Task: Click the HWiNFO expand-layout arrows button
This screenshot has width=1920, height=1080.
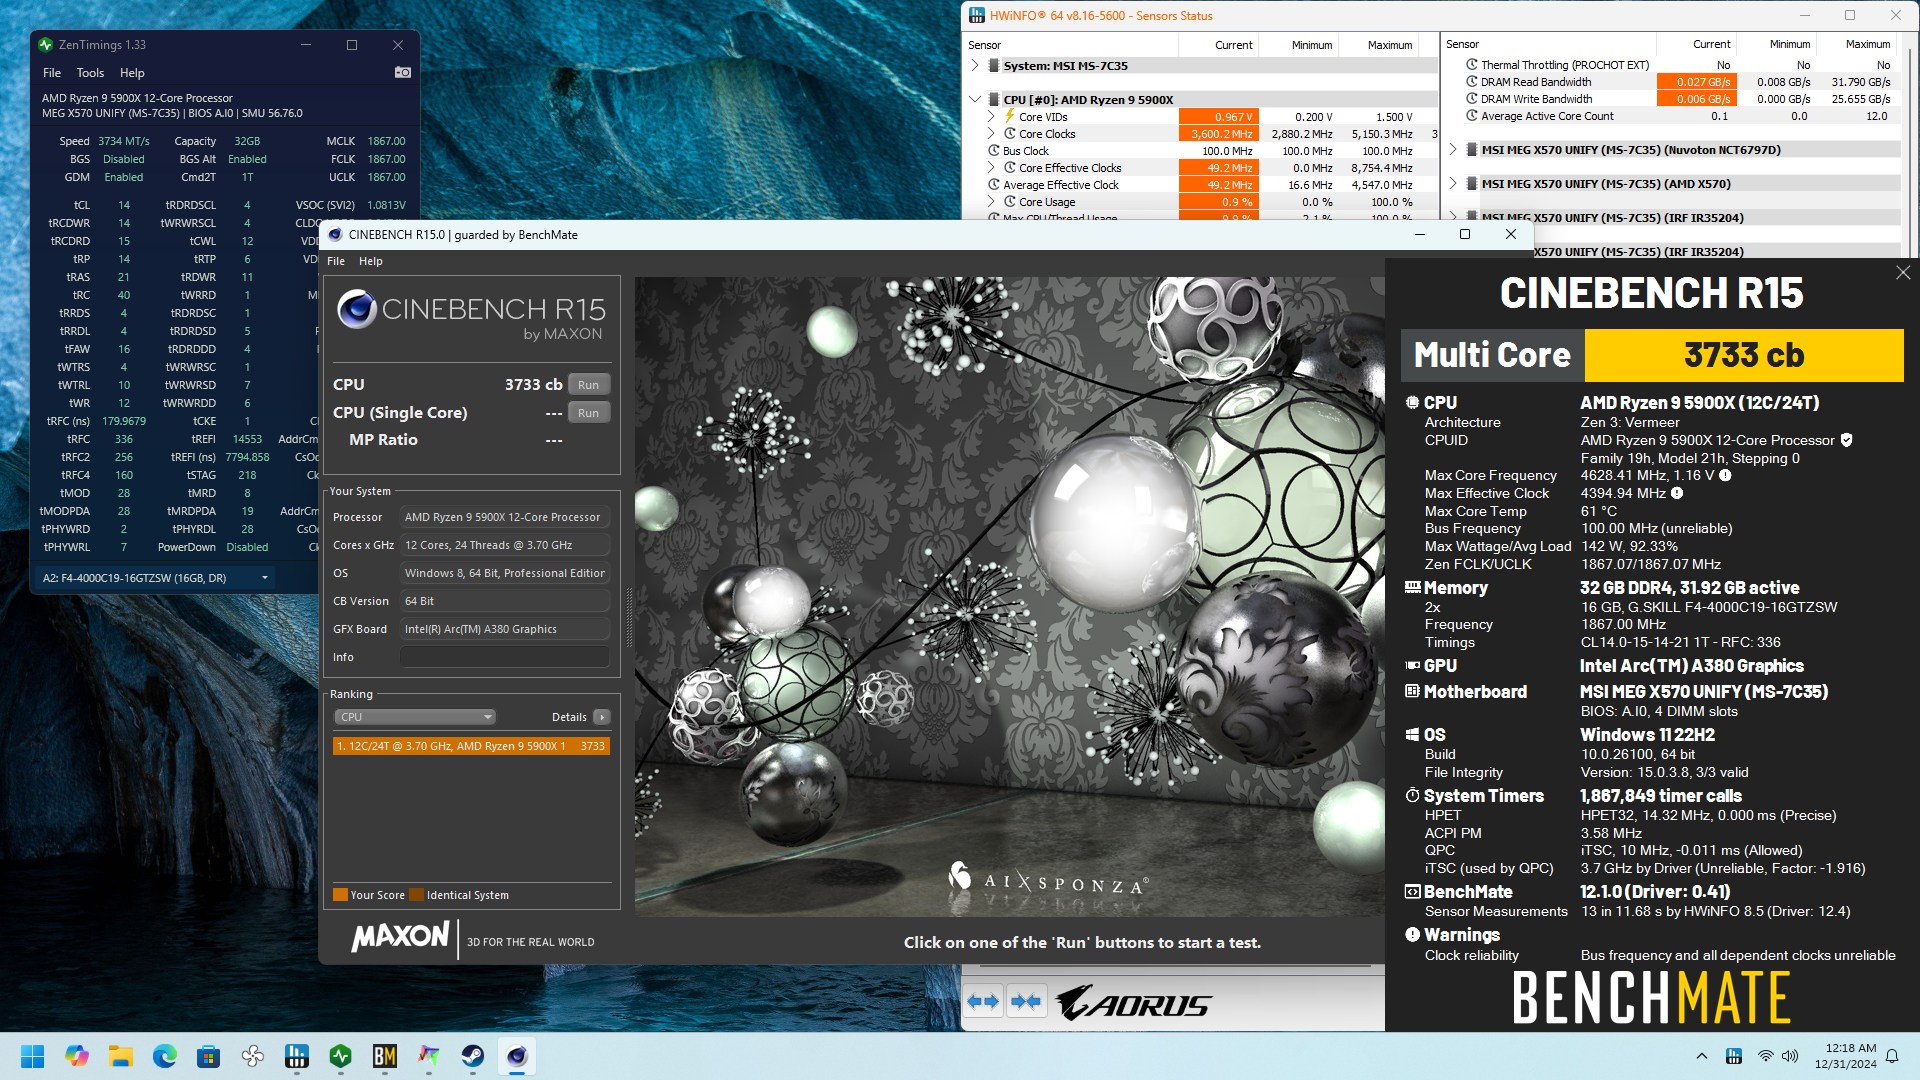Action: tap(983, 1001)
